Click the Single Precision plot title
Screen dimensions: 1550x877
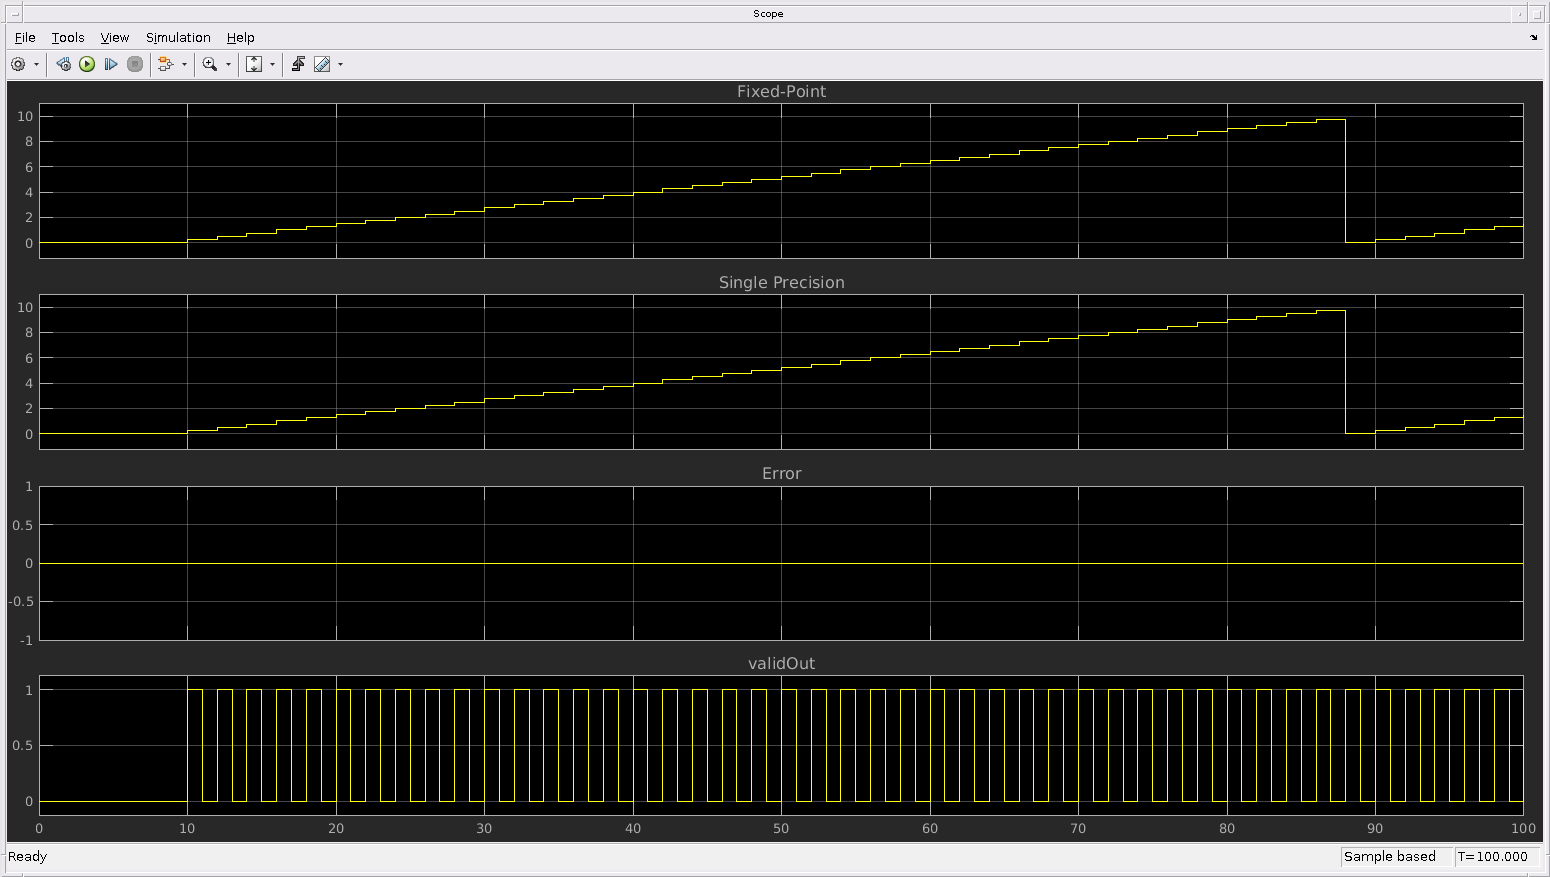[781, 282]
